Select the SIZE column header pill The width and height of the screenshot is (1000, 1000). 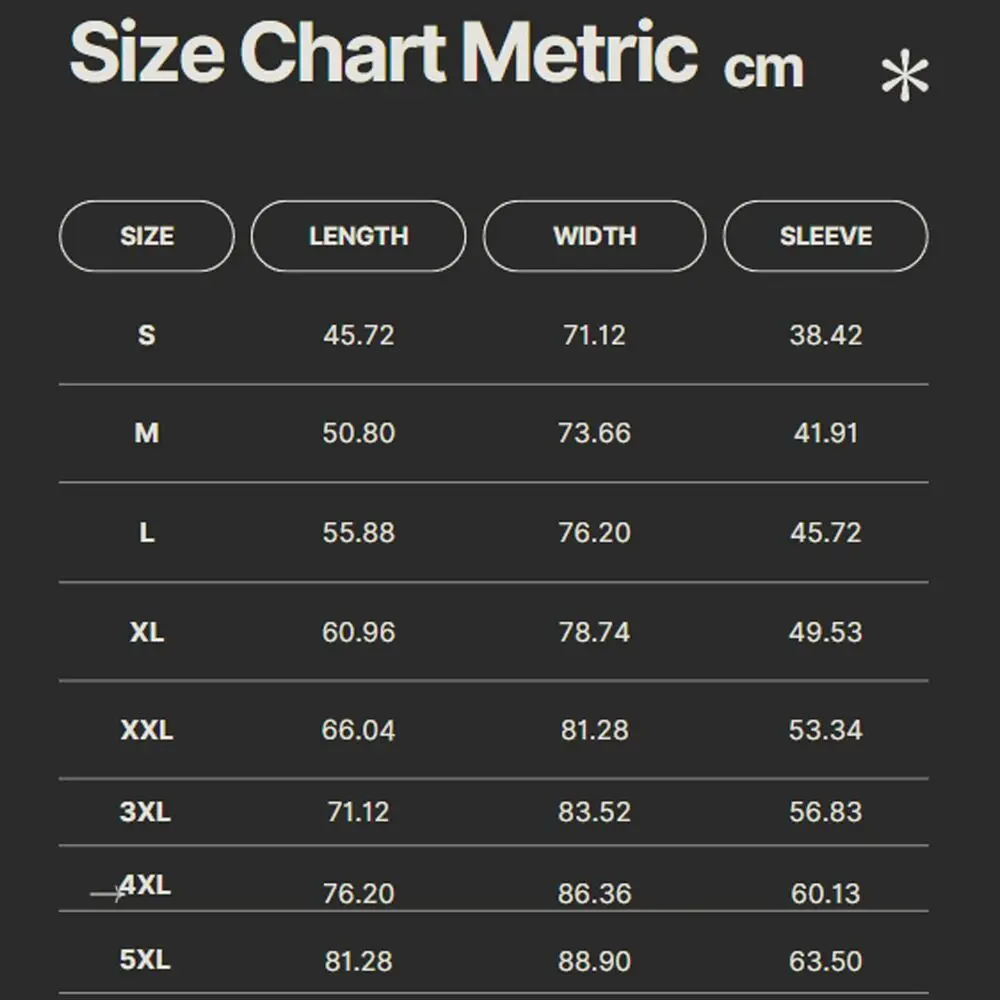[x=147, y=236]
